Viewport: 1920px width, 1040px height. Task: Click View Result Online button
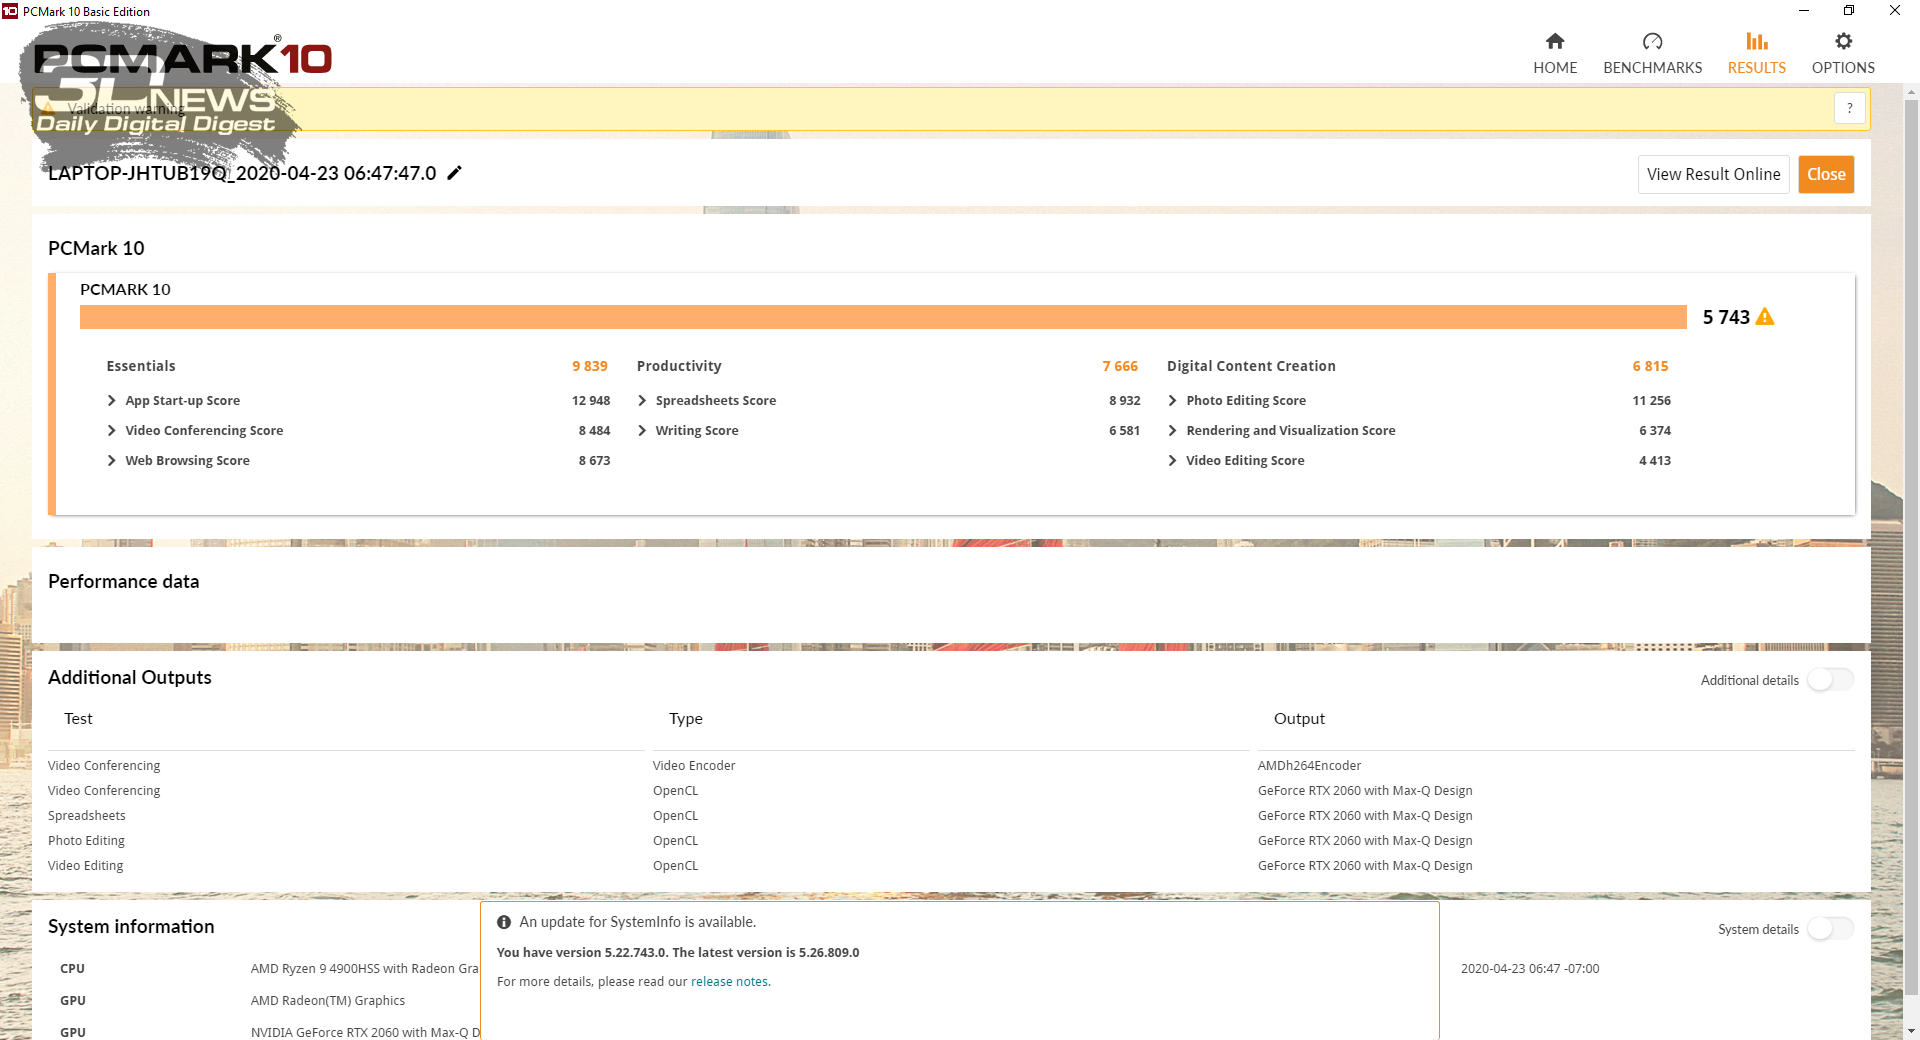[x=1713, y=174]
